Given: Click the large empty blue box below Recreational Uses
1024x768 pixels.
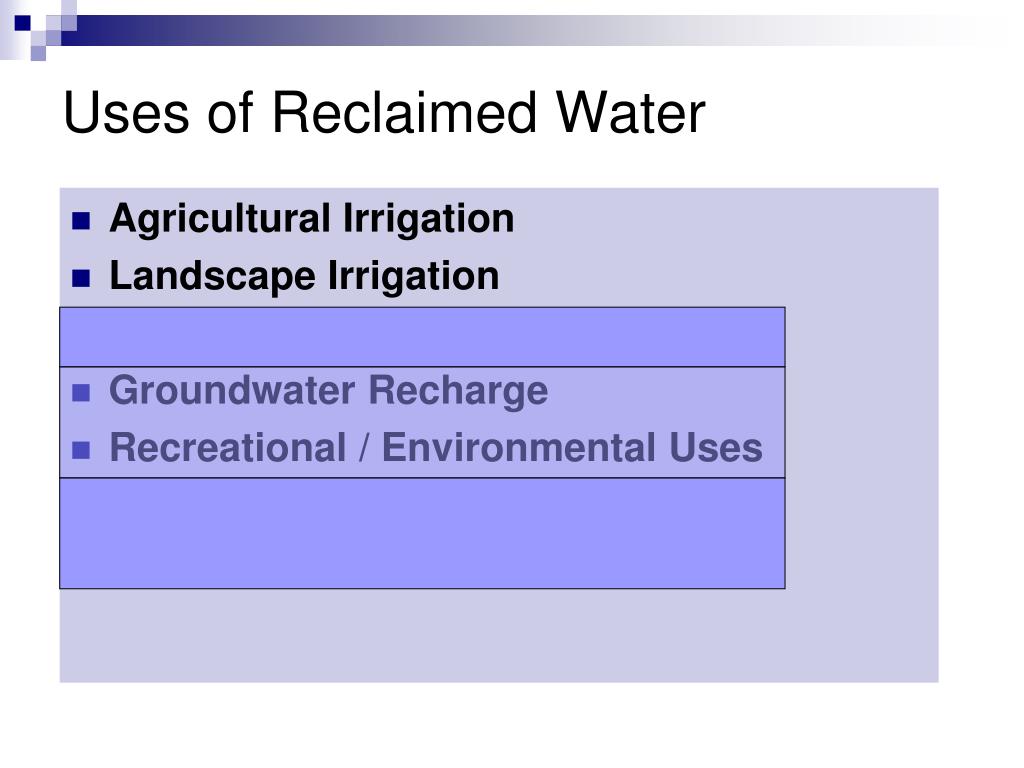Looking at the screenshot, I should tap(422, 534).
